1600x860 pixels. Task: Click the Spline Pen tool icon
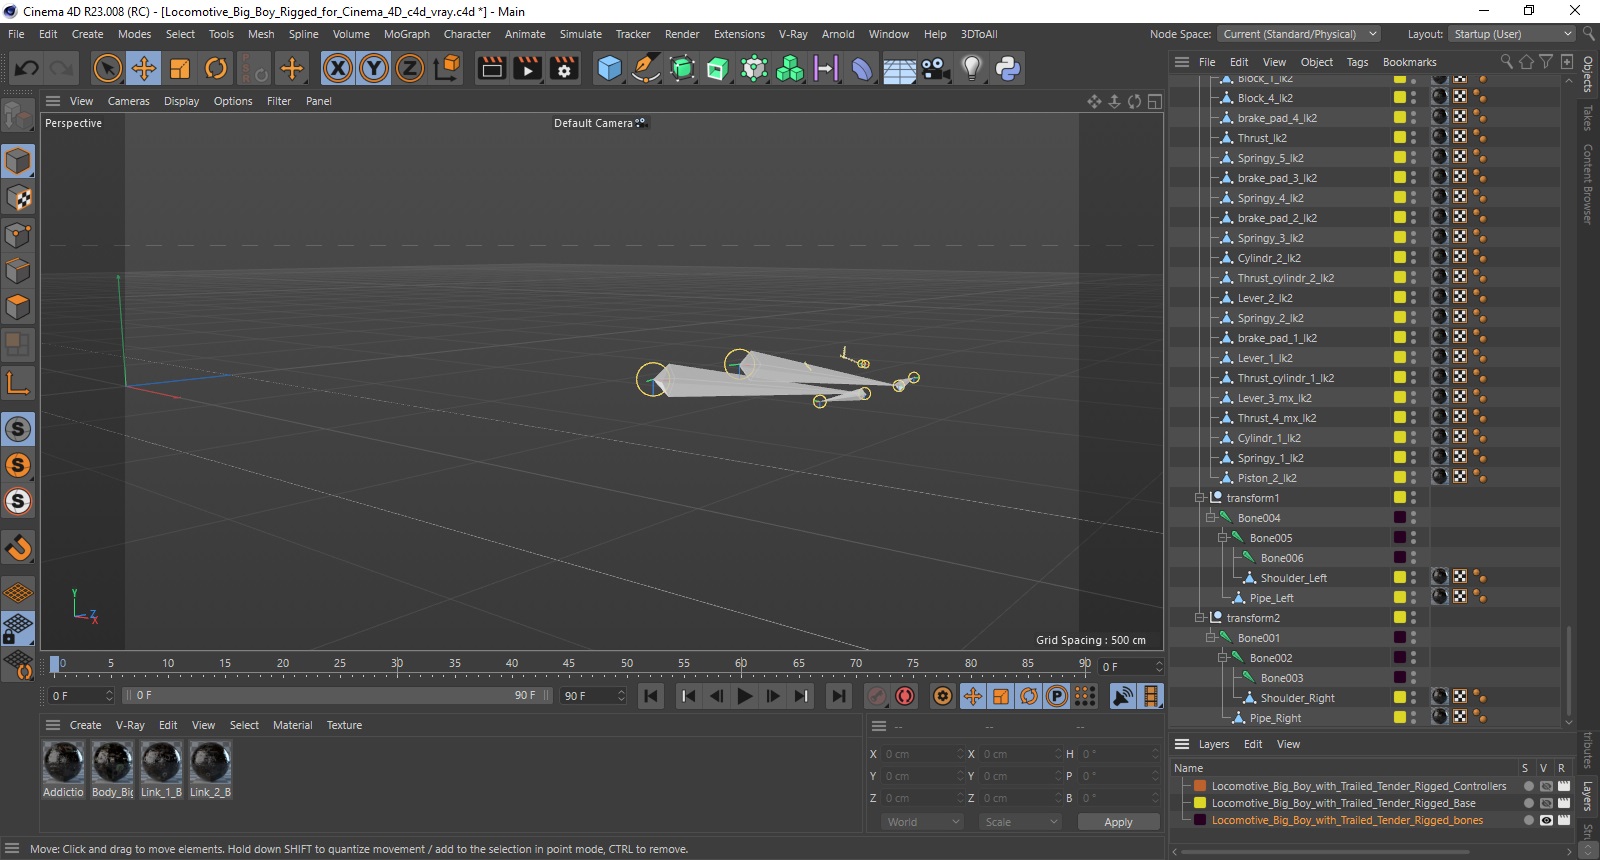(x=646, y=68)
